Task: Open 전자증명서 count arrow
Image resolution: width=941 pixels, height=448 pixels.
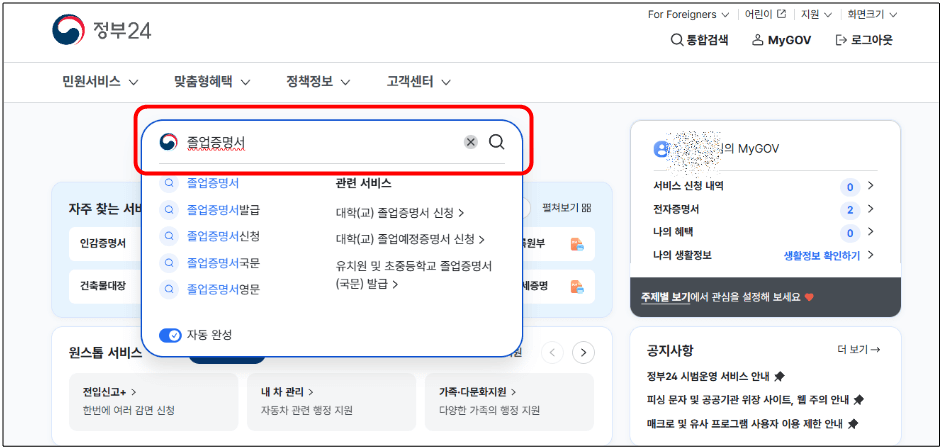Action: [871, 209]
